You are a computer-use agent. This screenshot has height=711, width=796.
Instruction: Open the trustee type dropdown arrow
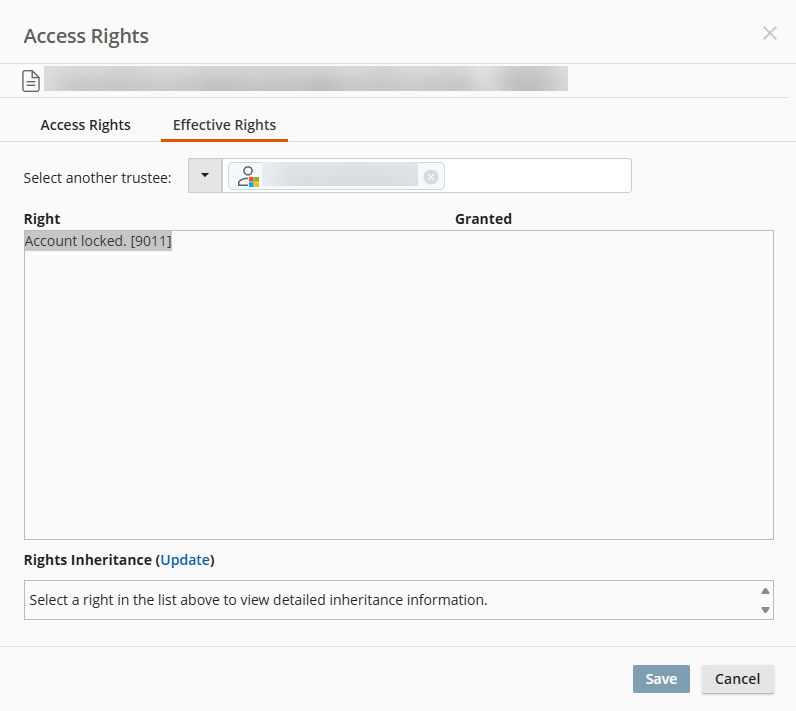205,176
